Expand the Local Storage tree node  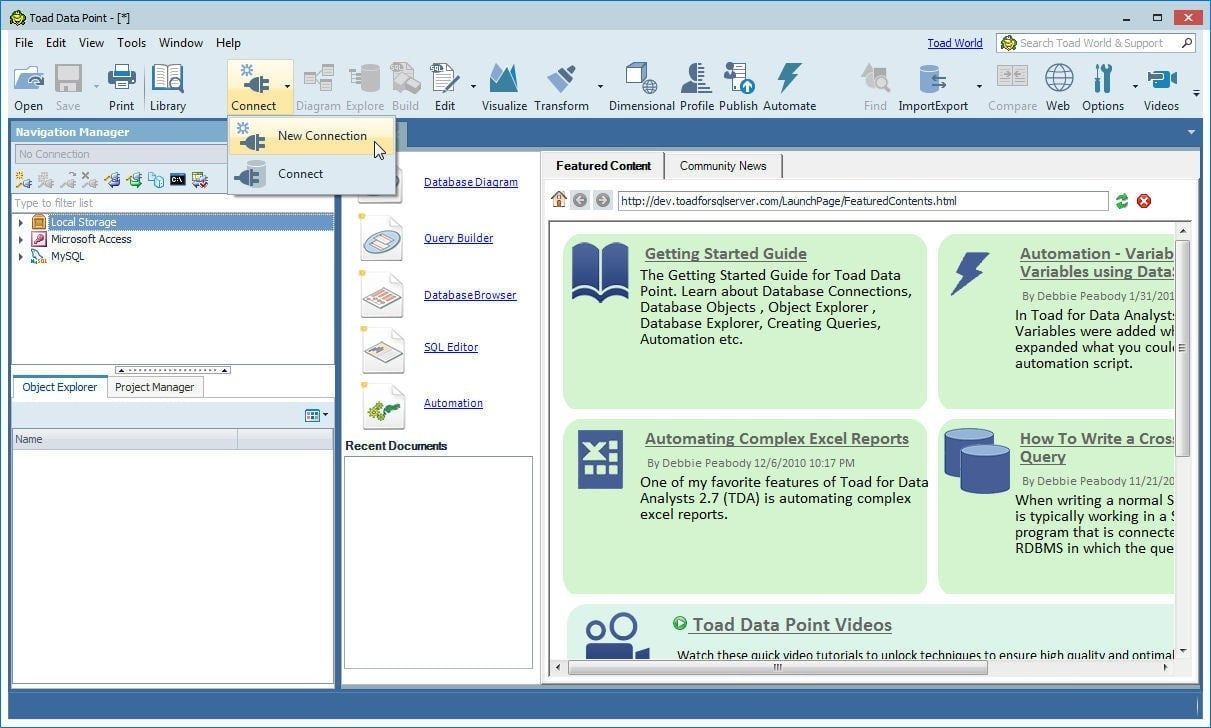point(21,222)
